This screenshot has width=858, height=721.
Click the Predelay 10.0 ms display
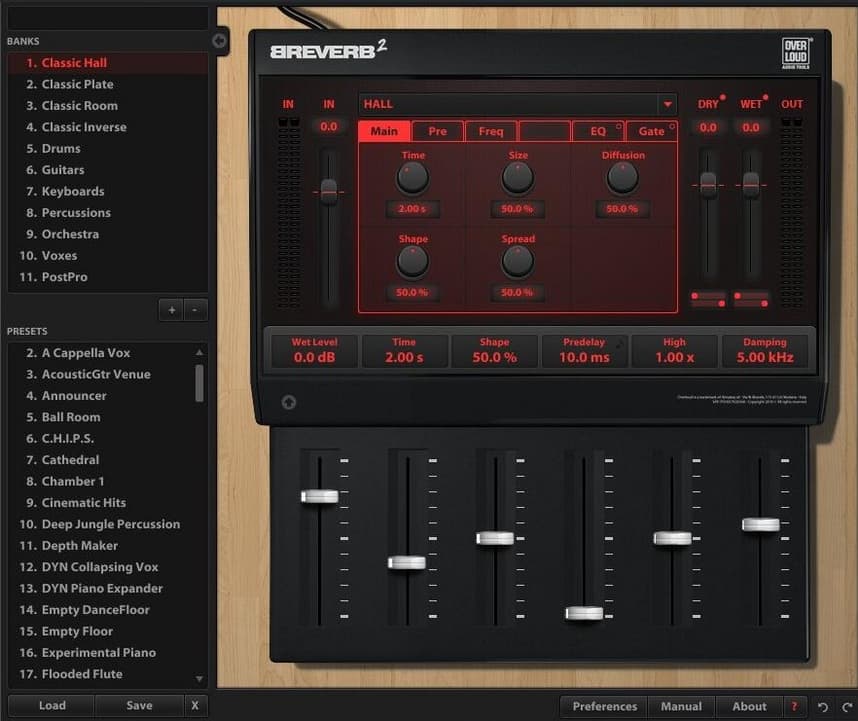click(584, 351)
